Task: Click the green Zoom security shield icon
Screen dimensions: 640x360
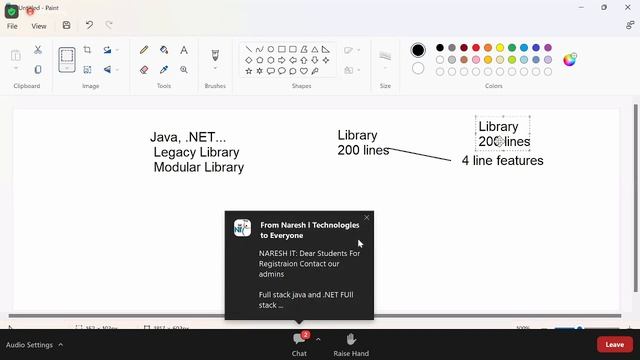Action: [x=11, y=12]
